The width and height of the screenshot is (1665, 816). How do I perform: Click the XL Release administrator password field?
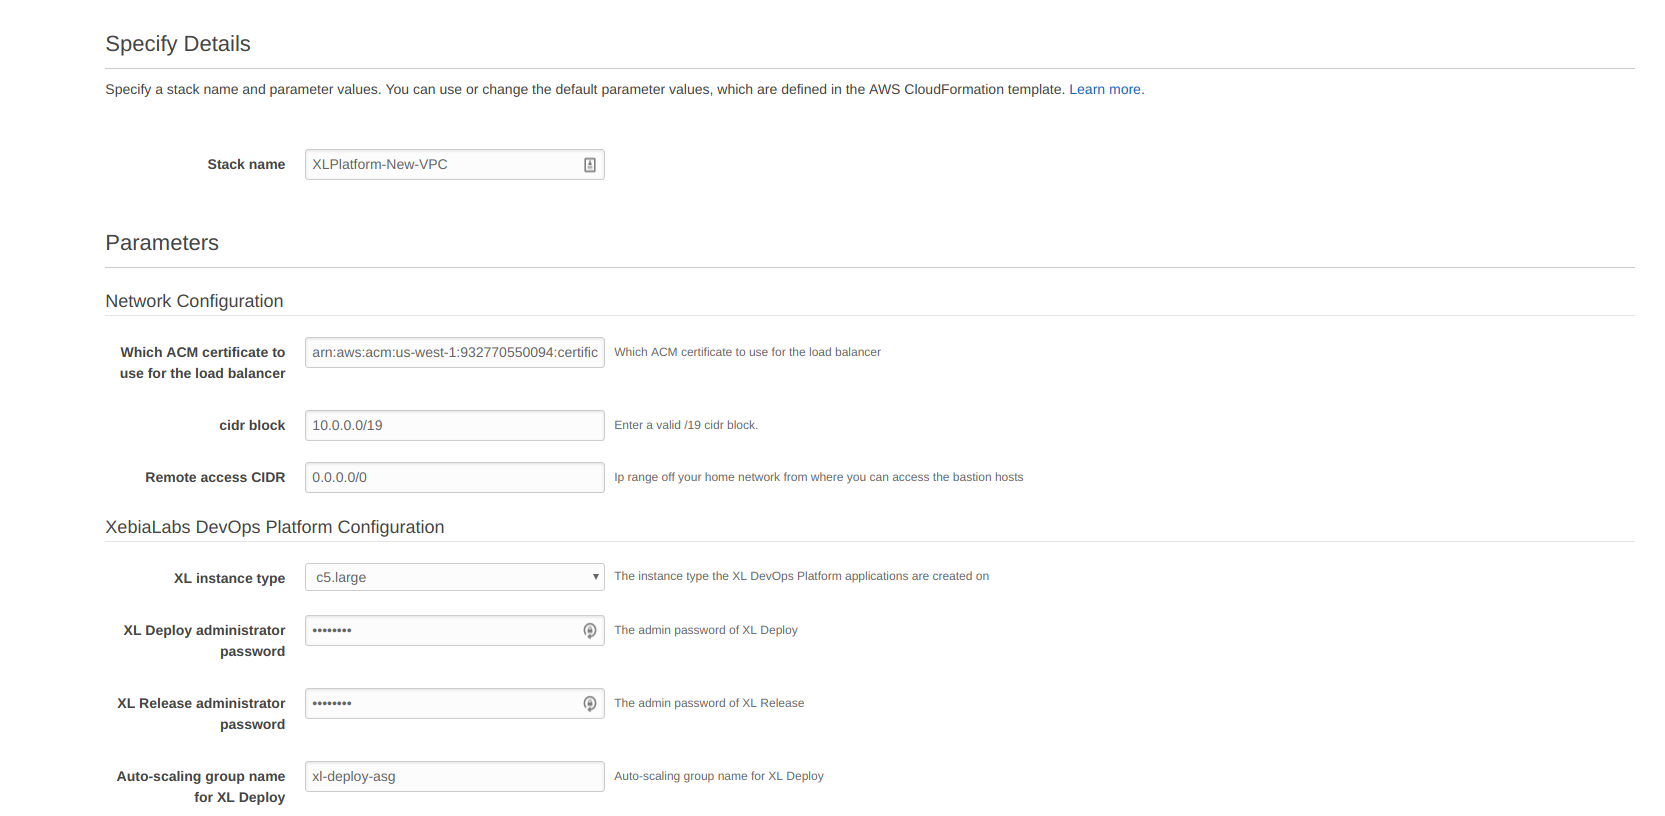pos(454,703)
